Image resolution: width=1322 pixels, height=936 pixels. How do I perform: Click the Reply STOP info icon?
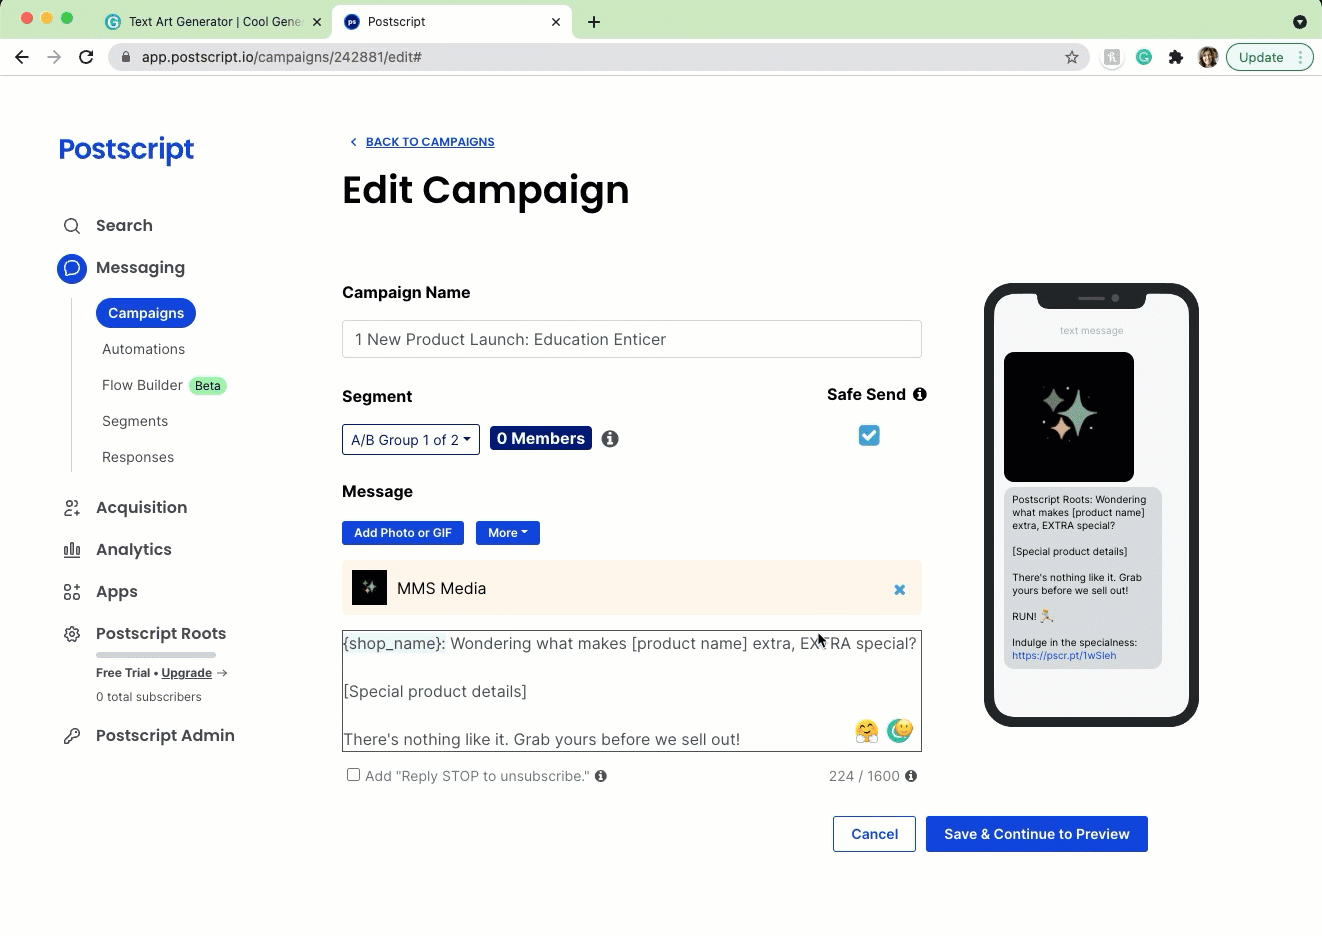coord(601,776)
